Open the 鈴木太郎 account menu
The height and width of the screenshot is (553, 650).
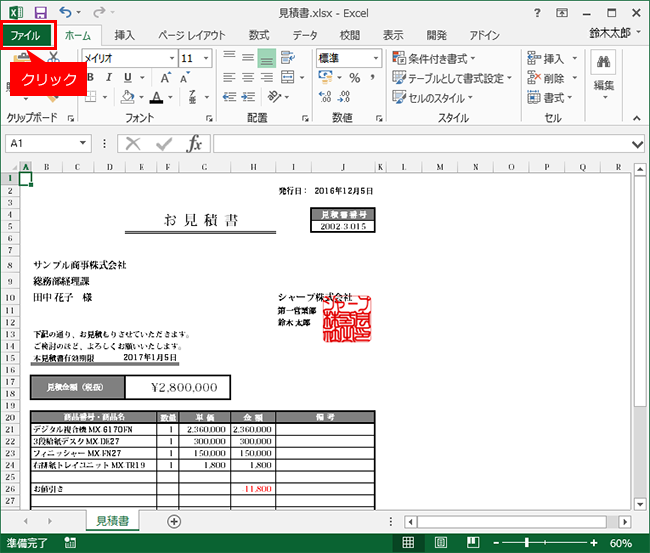click(x=615, y=32)
